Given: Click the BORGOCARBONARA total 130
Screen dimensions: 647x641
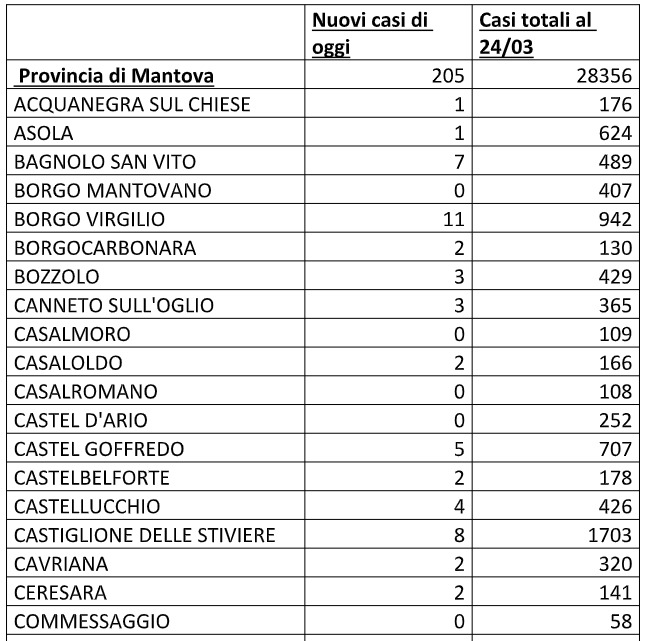Looking at the screenshot, I should (x=615, y=248).
